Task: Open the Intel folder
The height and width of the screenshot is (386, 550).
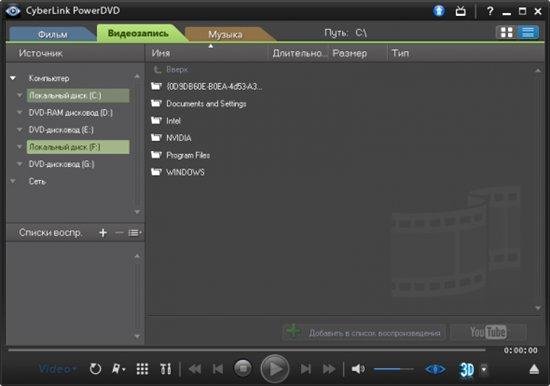Action: 173,121
